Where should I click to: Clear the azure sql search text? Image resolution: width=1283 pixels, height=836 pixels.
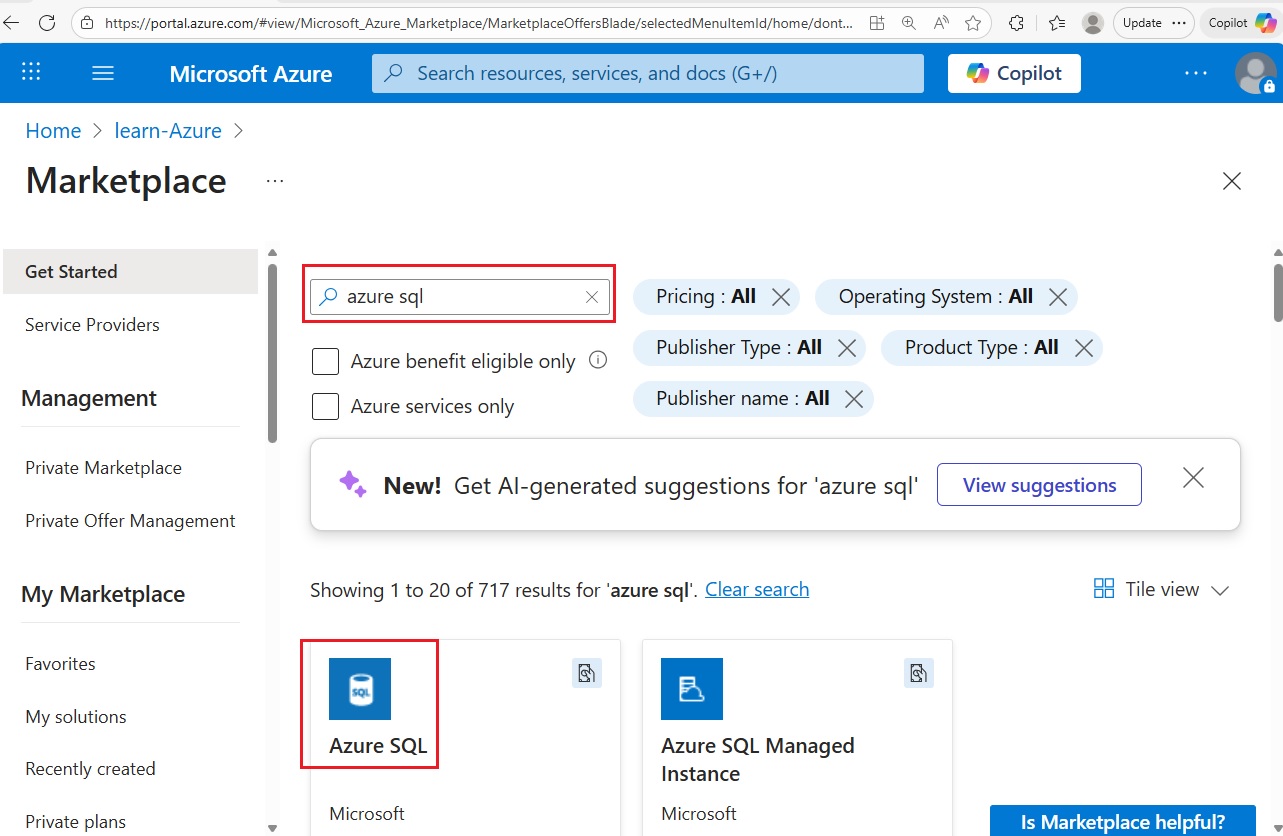pyautogui.click(x=592, y=297)
